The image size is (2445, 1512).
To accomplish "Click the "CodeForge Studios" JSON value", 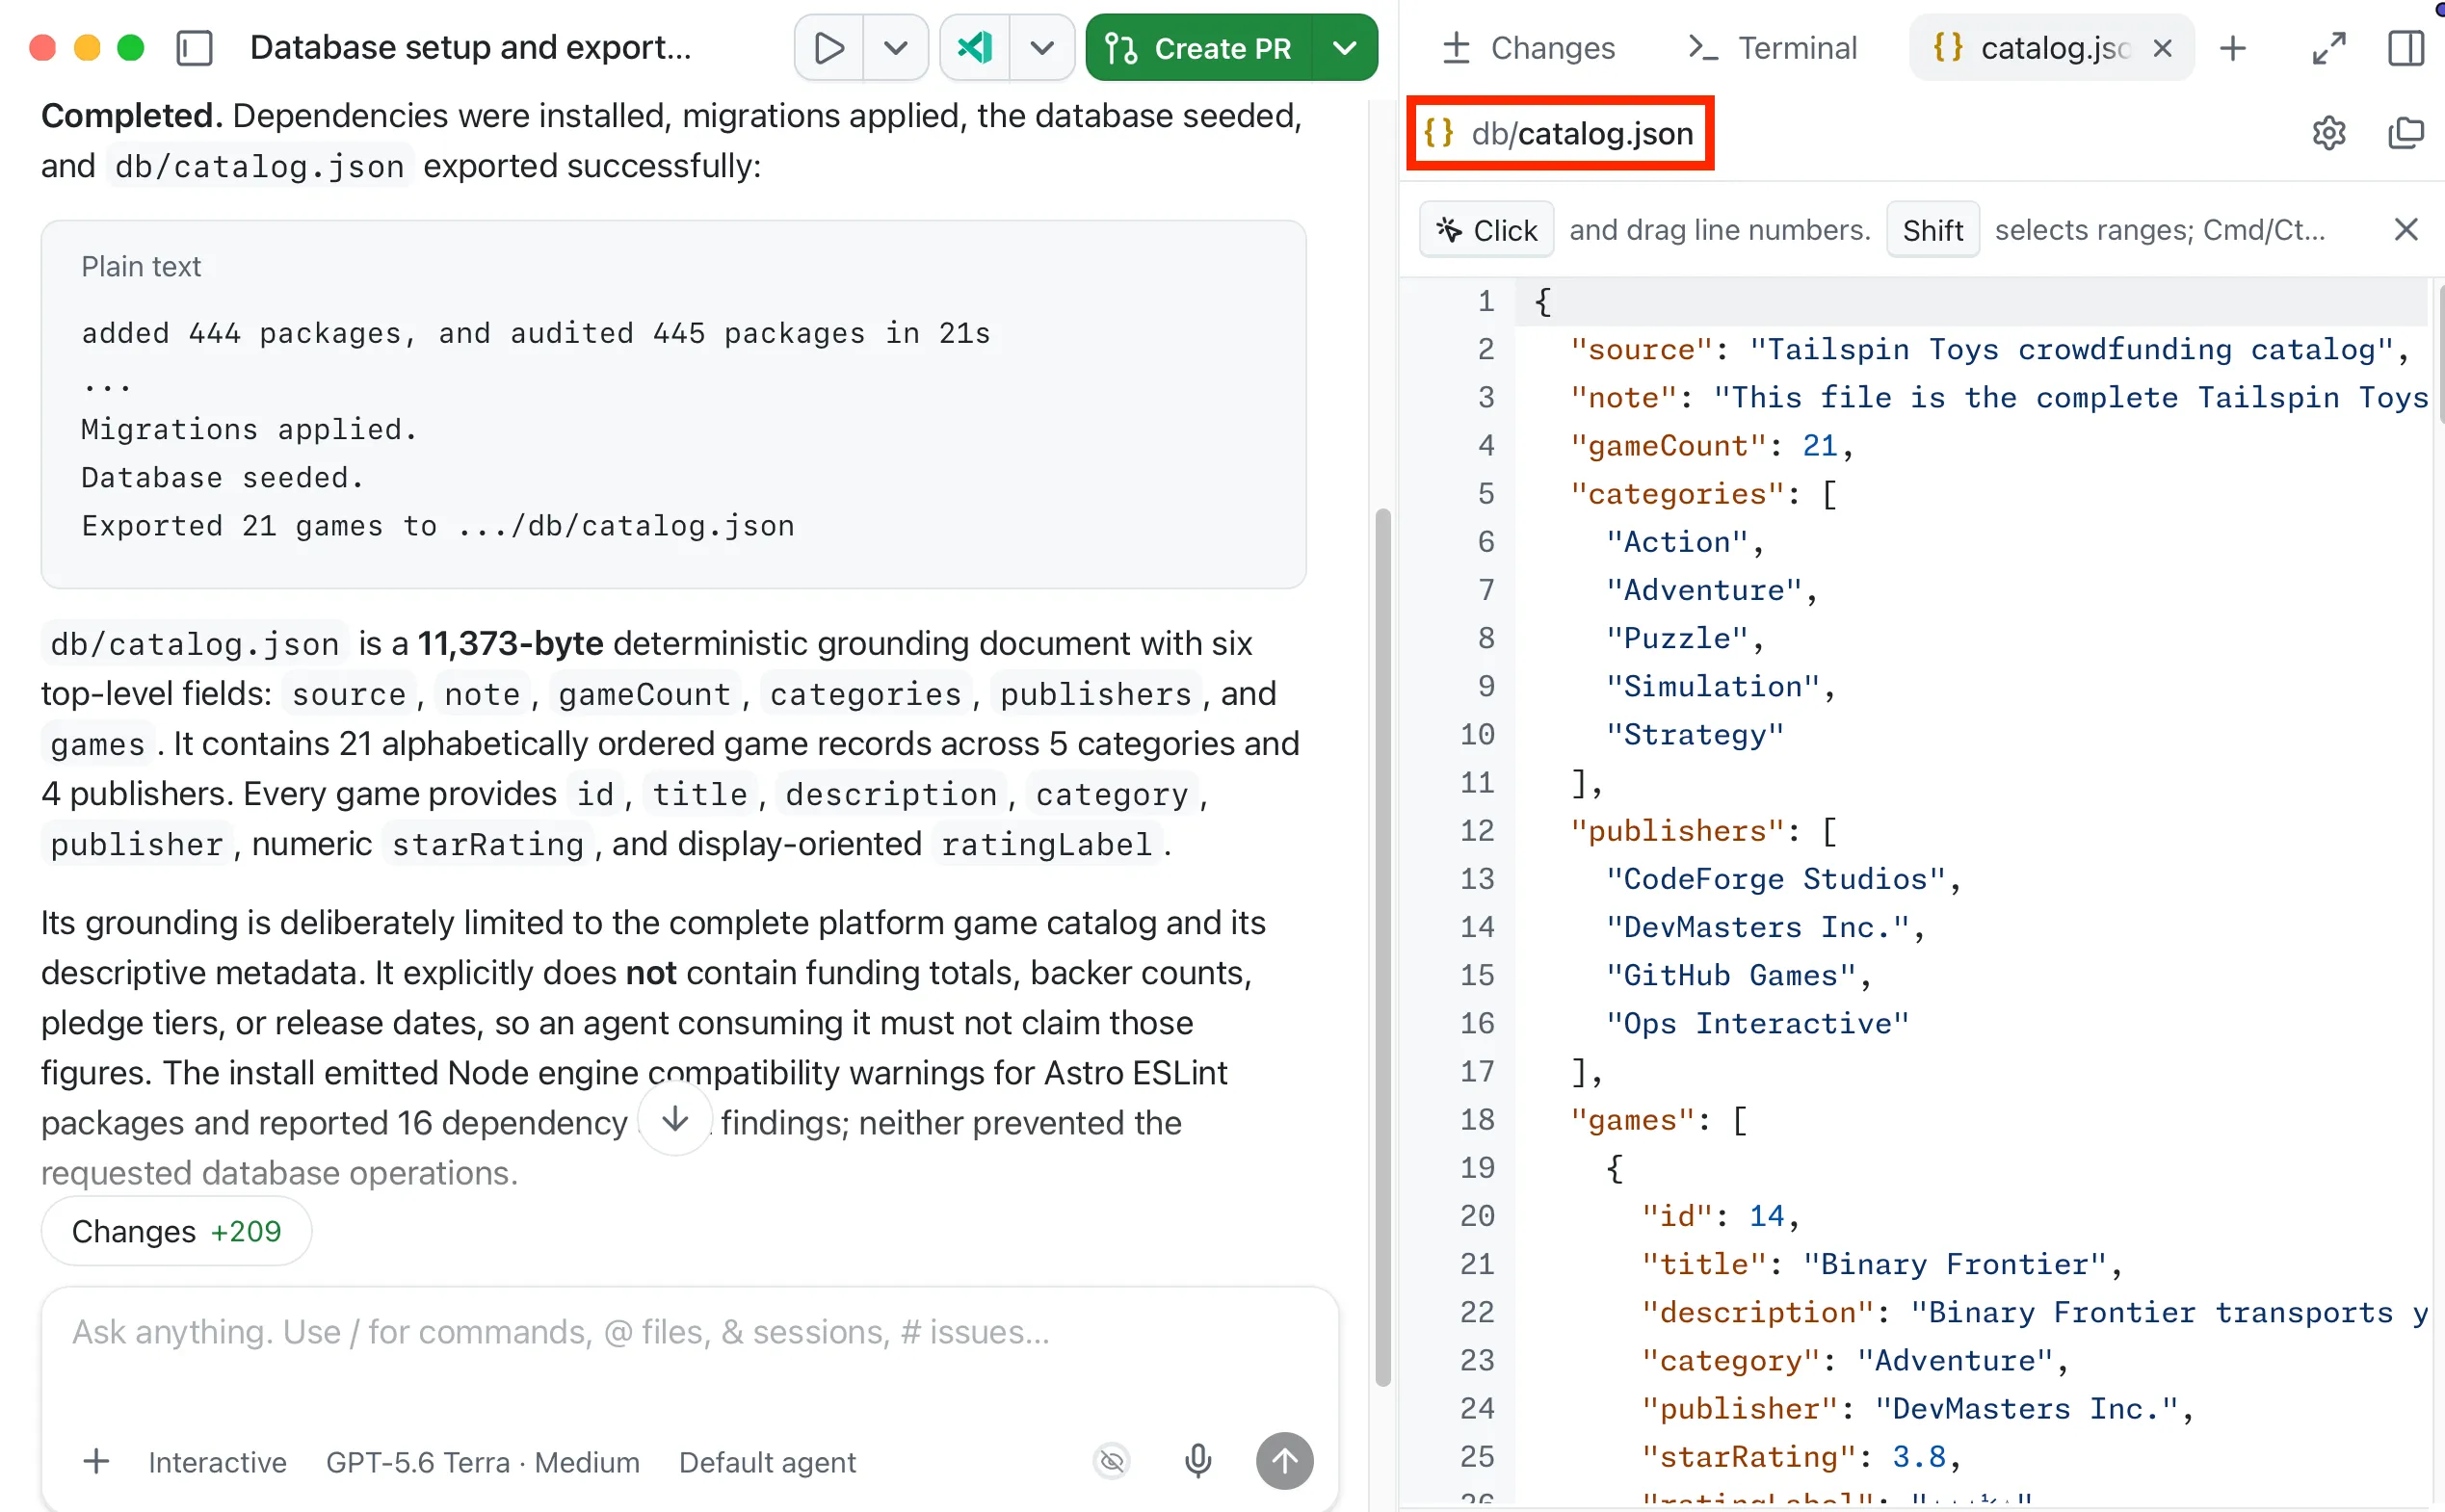I will point(1775,879).
